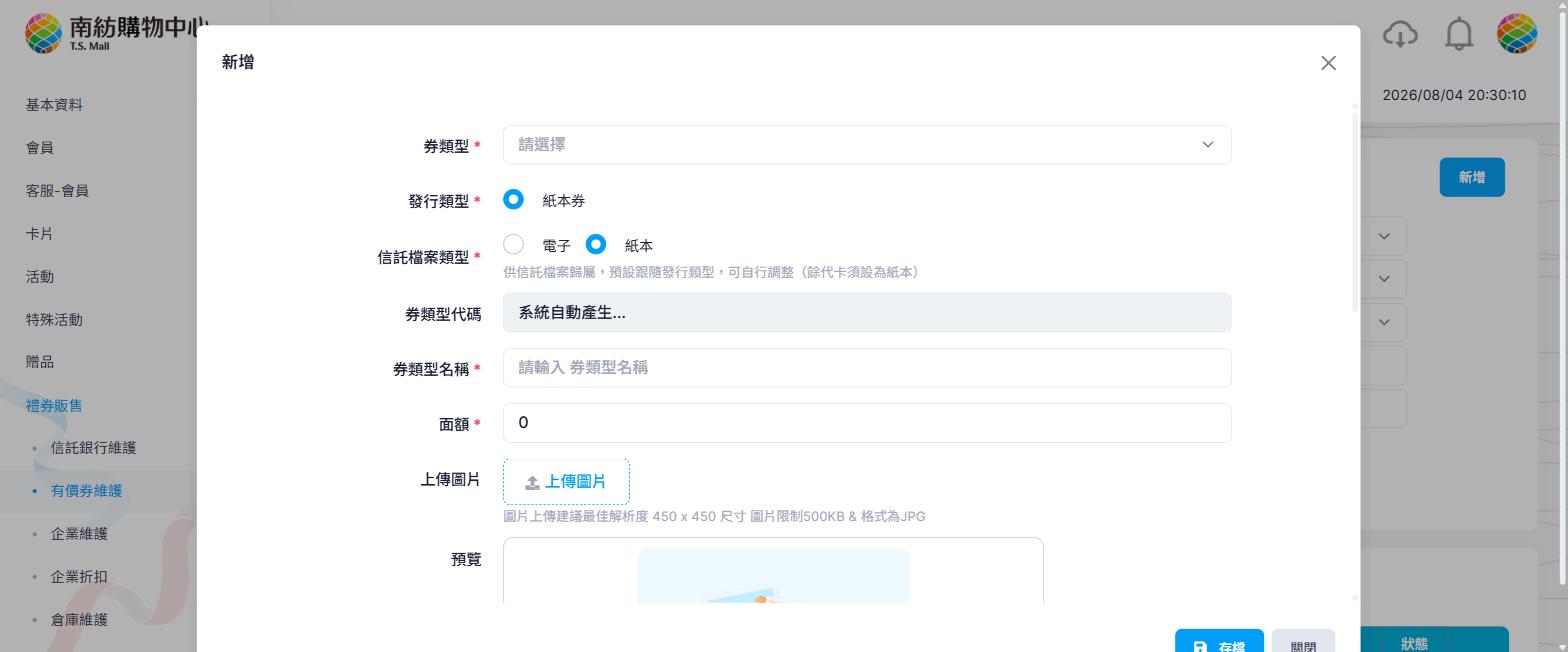The height and width of the screenshot is (652, 1568).
Task: Select 紙本 trust file type
Action: (596, 244)
